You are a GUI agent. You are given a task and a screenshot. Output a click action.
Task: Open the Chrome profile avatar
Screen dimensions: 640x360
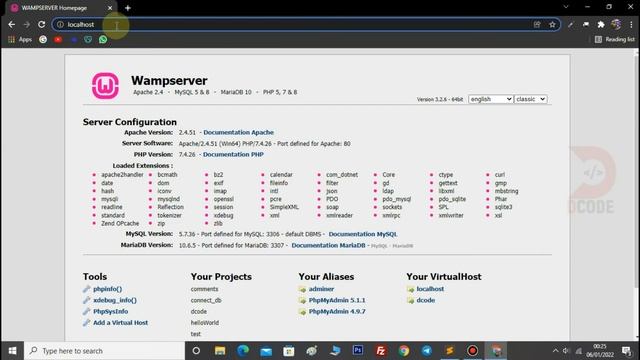tap(616, 24)
